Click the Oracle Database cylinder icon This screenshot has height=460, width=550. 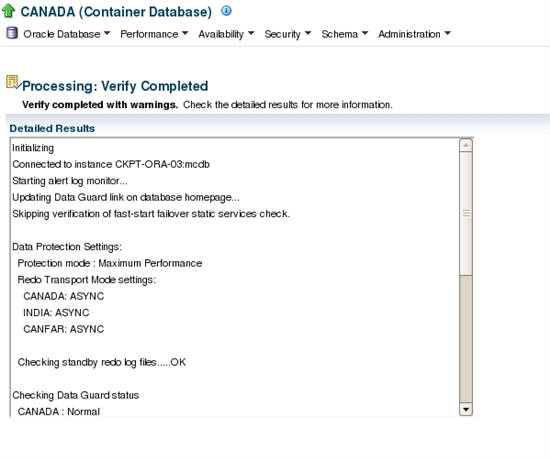[x=12, y=33]
